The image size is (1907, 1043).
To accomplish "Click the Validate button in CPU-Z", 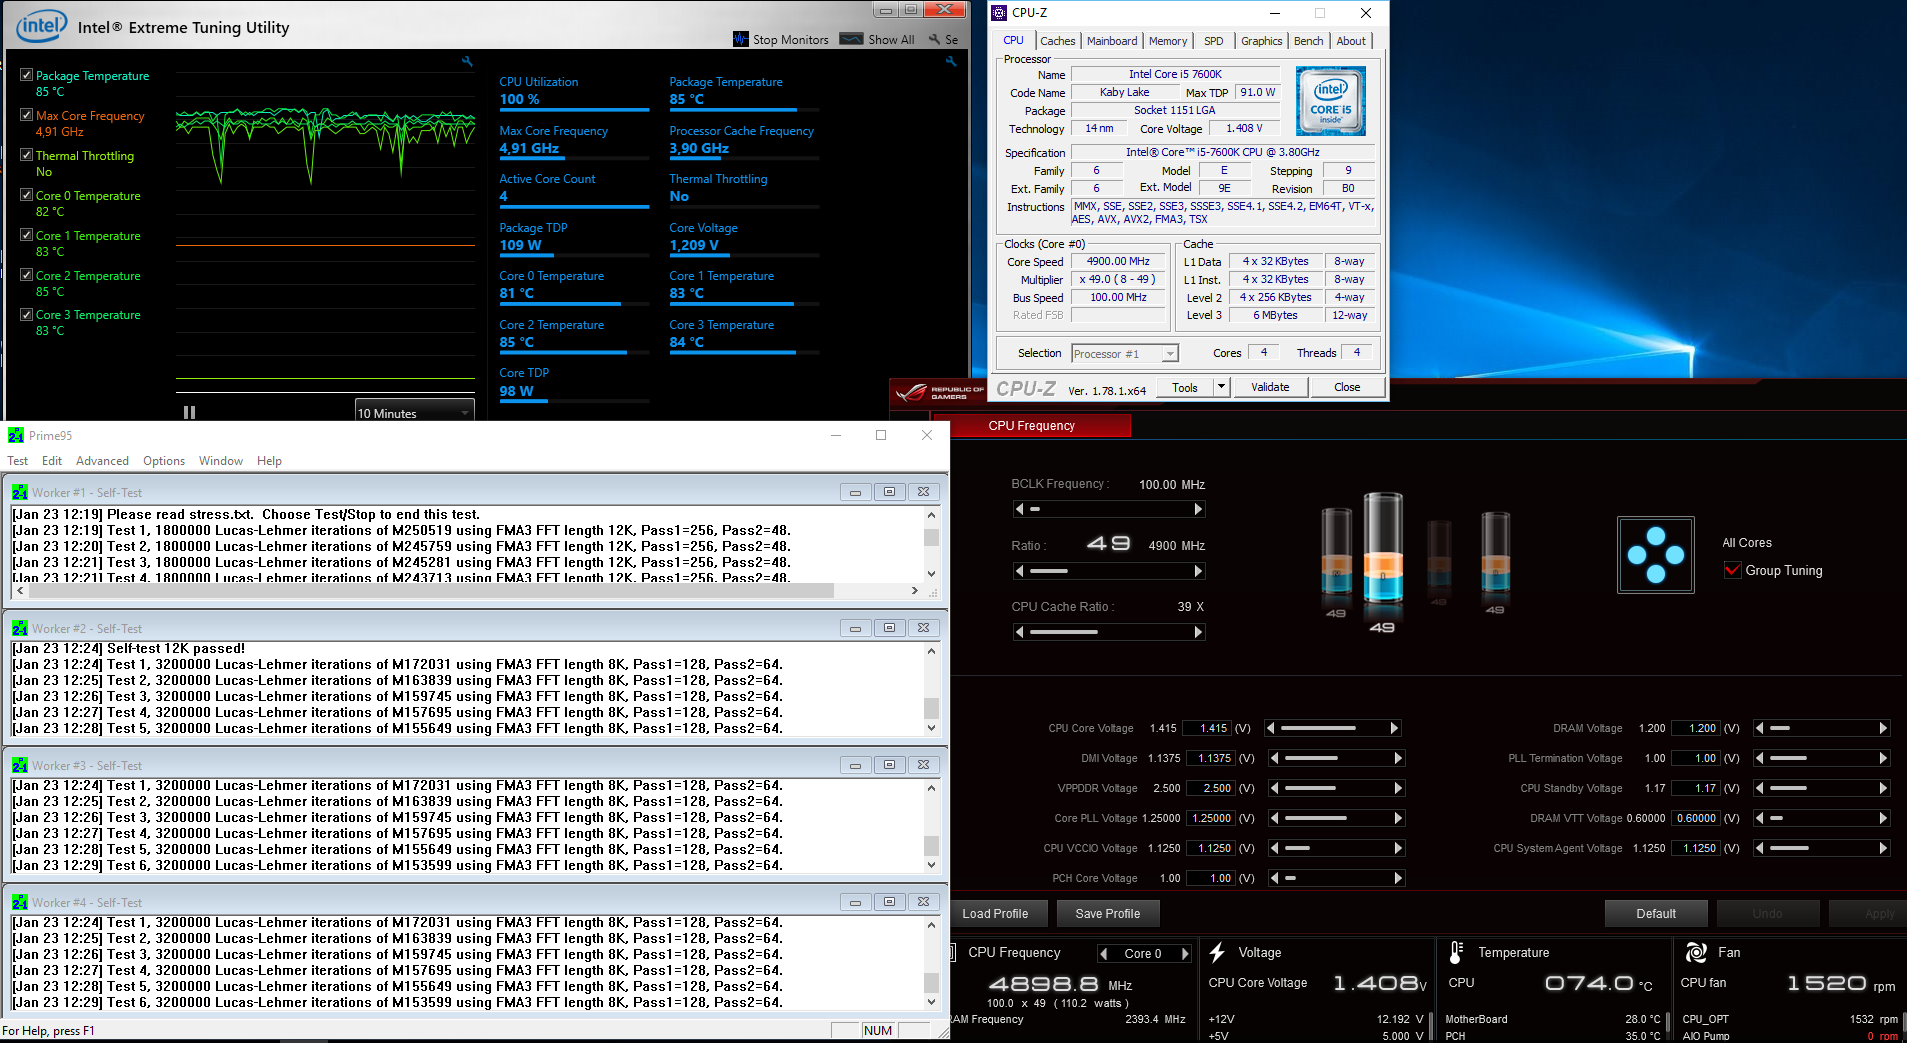I will pyautogui.click(x=1270, y=387).
